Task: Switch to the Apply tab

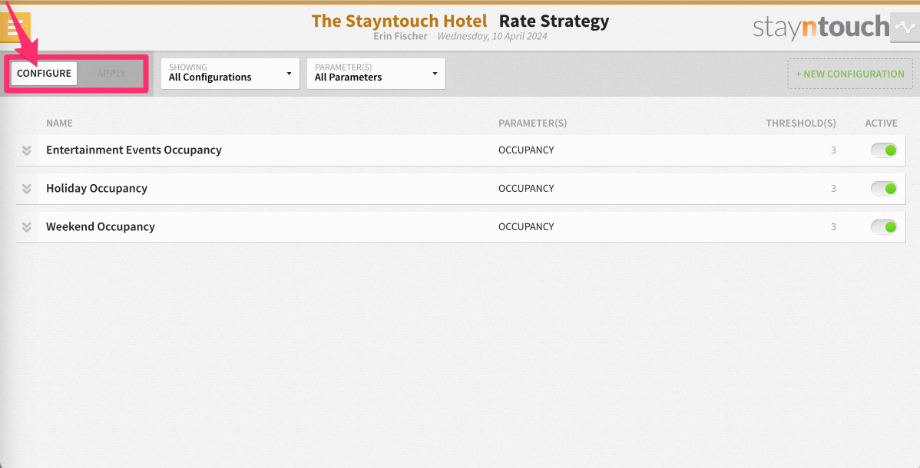Action: coord(111,73)
